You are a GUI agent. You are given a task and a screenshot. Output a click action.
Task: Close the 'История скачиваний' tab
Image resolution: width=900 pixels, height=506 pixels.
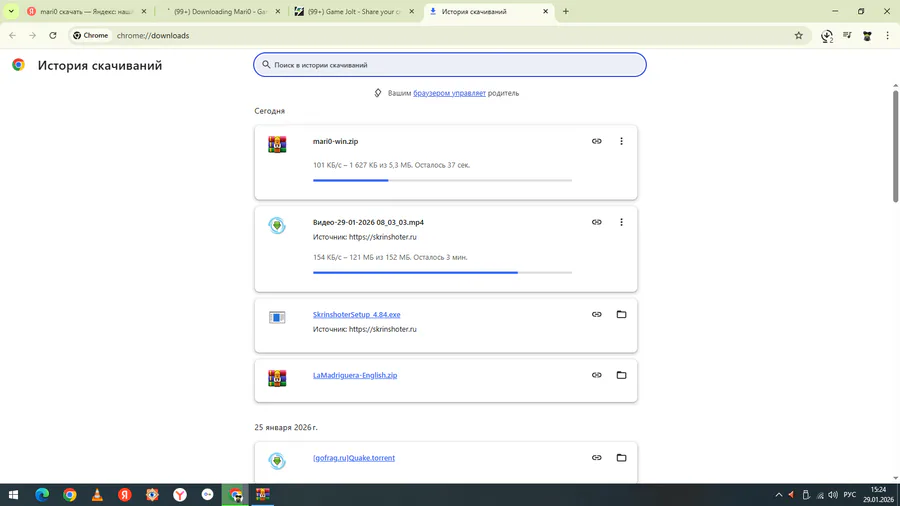(x=545, y=11)
